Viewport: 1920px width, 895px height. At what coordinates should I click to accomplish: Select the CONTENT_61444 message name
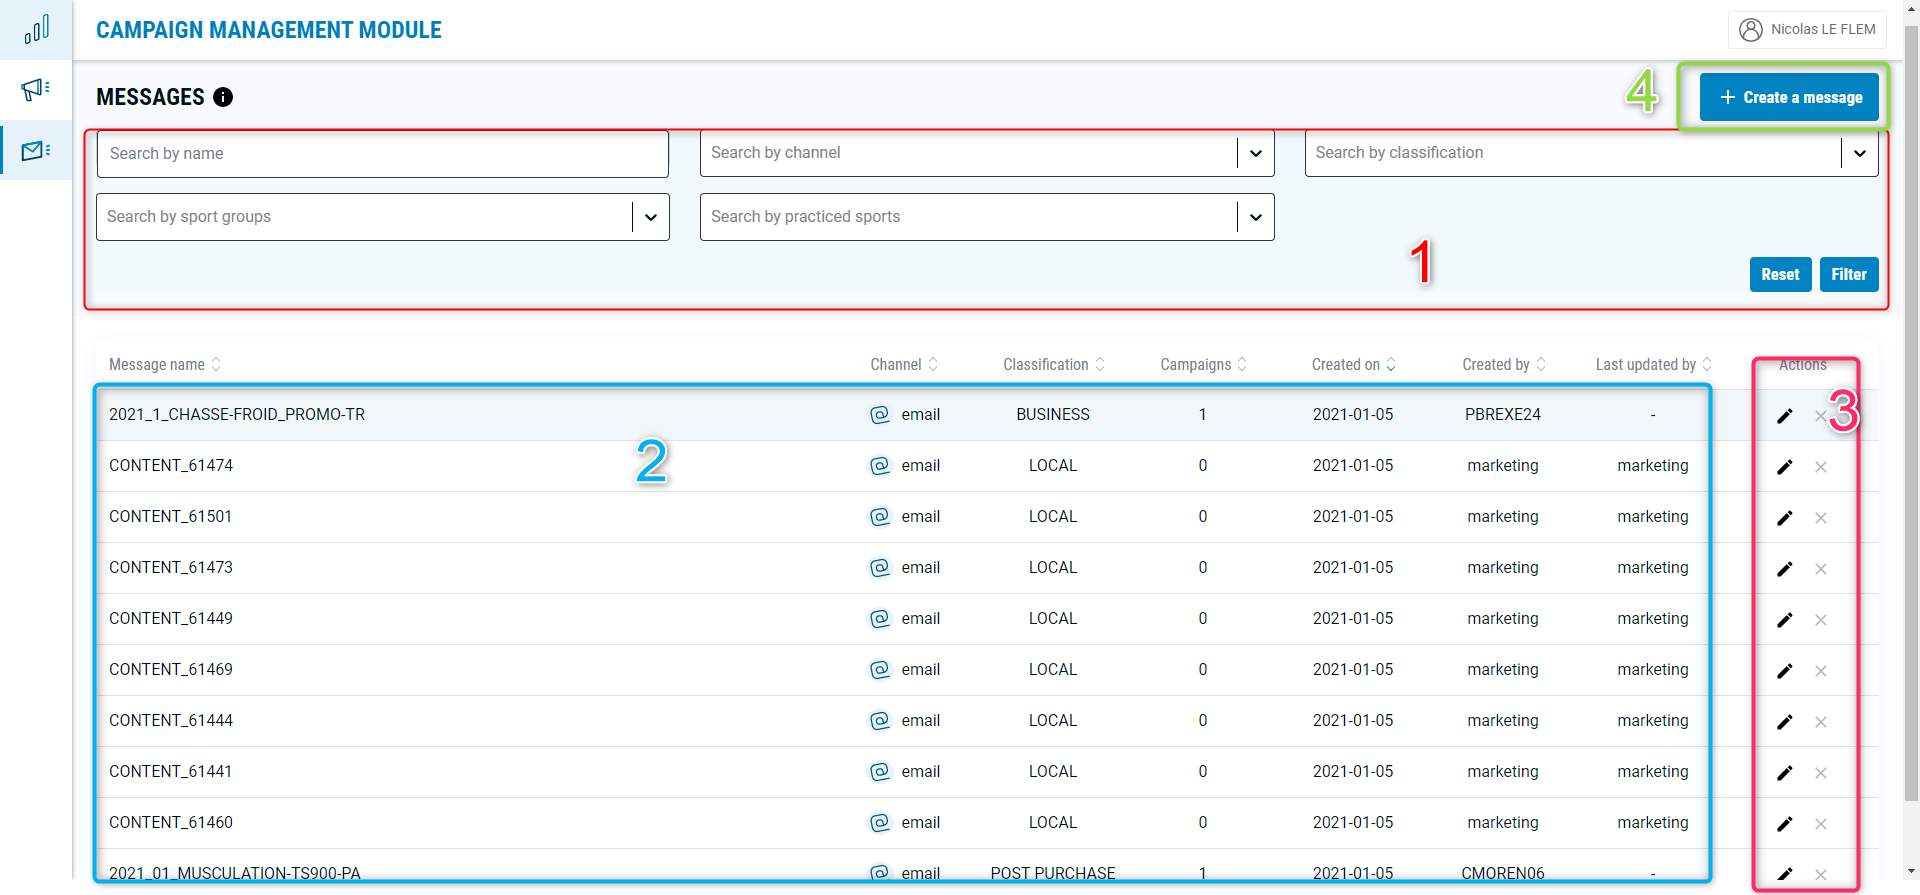tap(171, 721)
